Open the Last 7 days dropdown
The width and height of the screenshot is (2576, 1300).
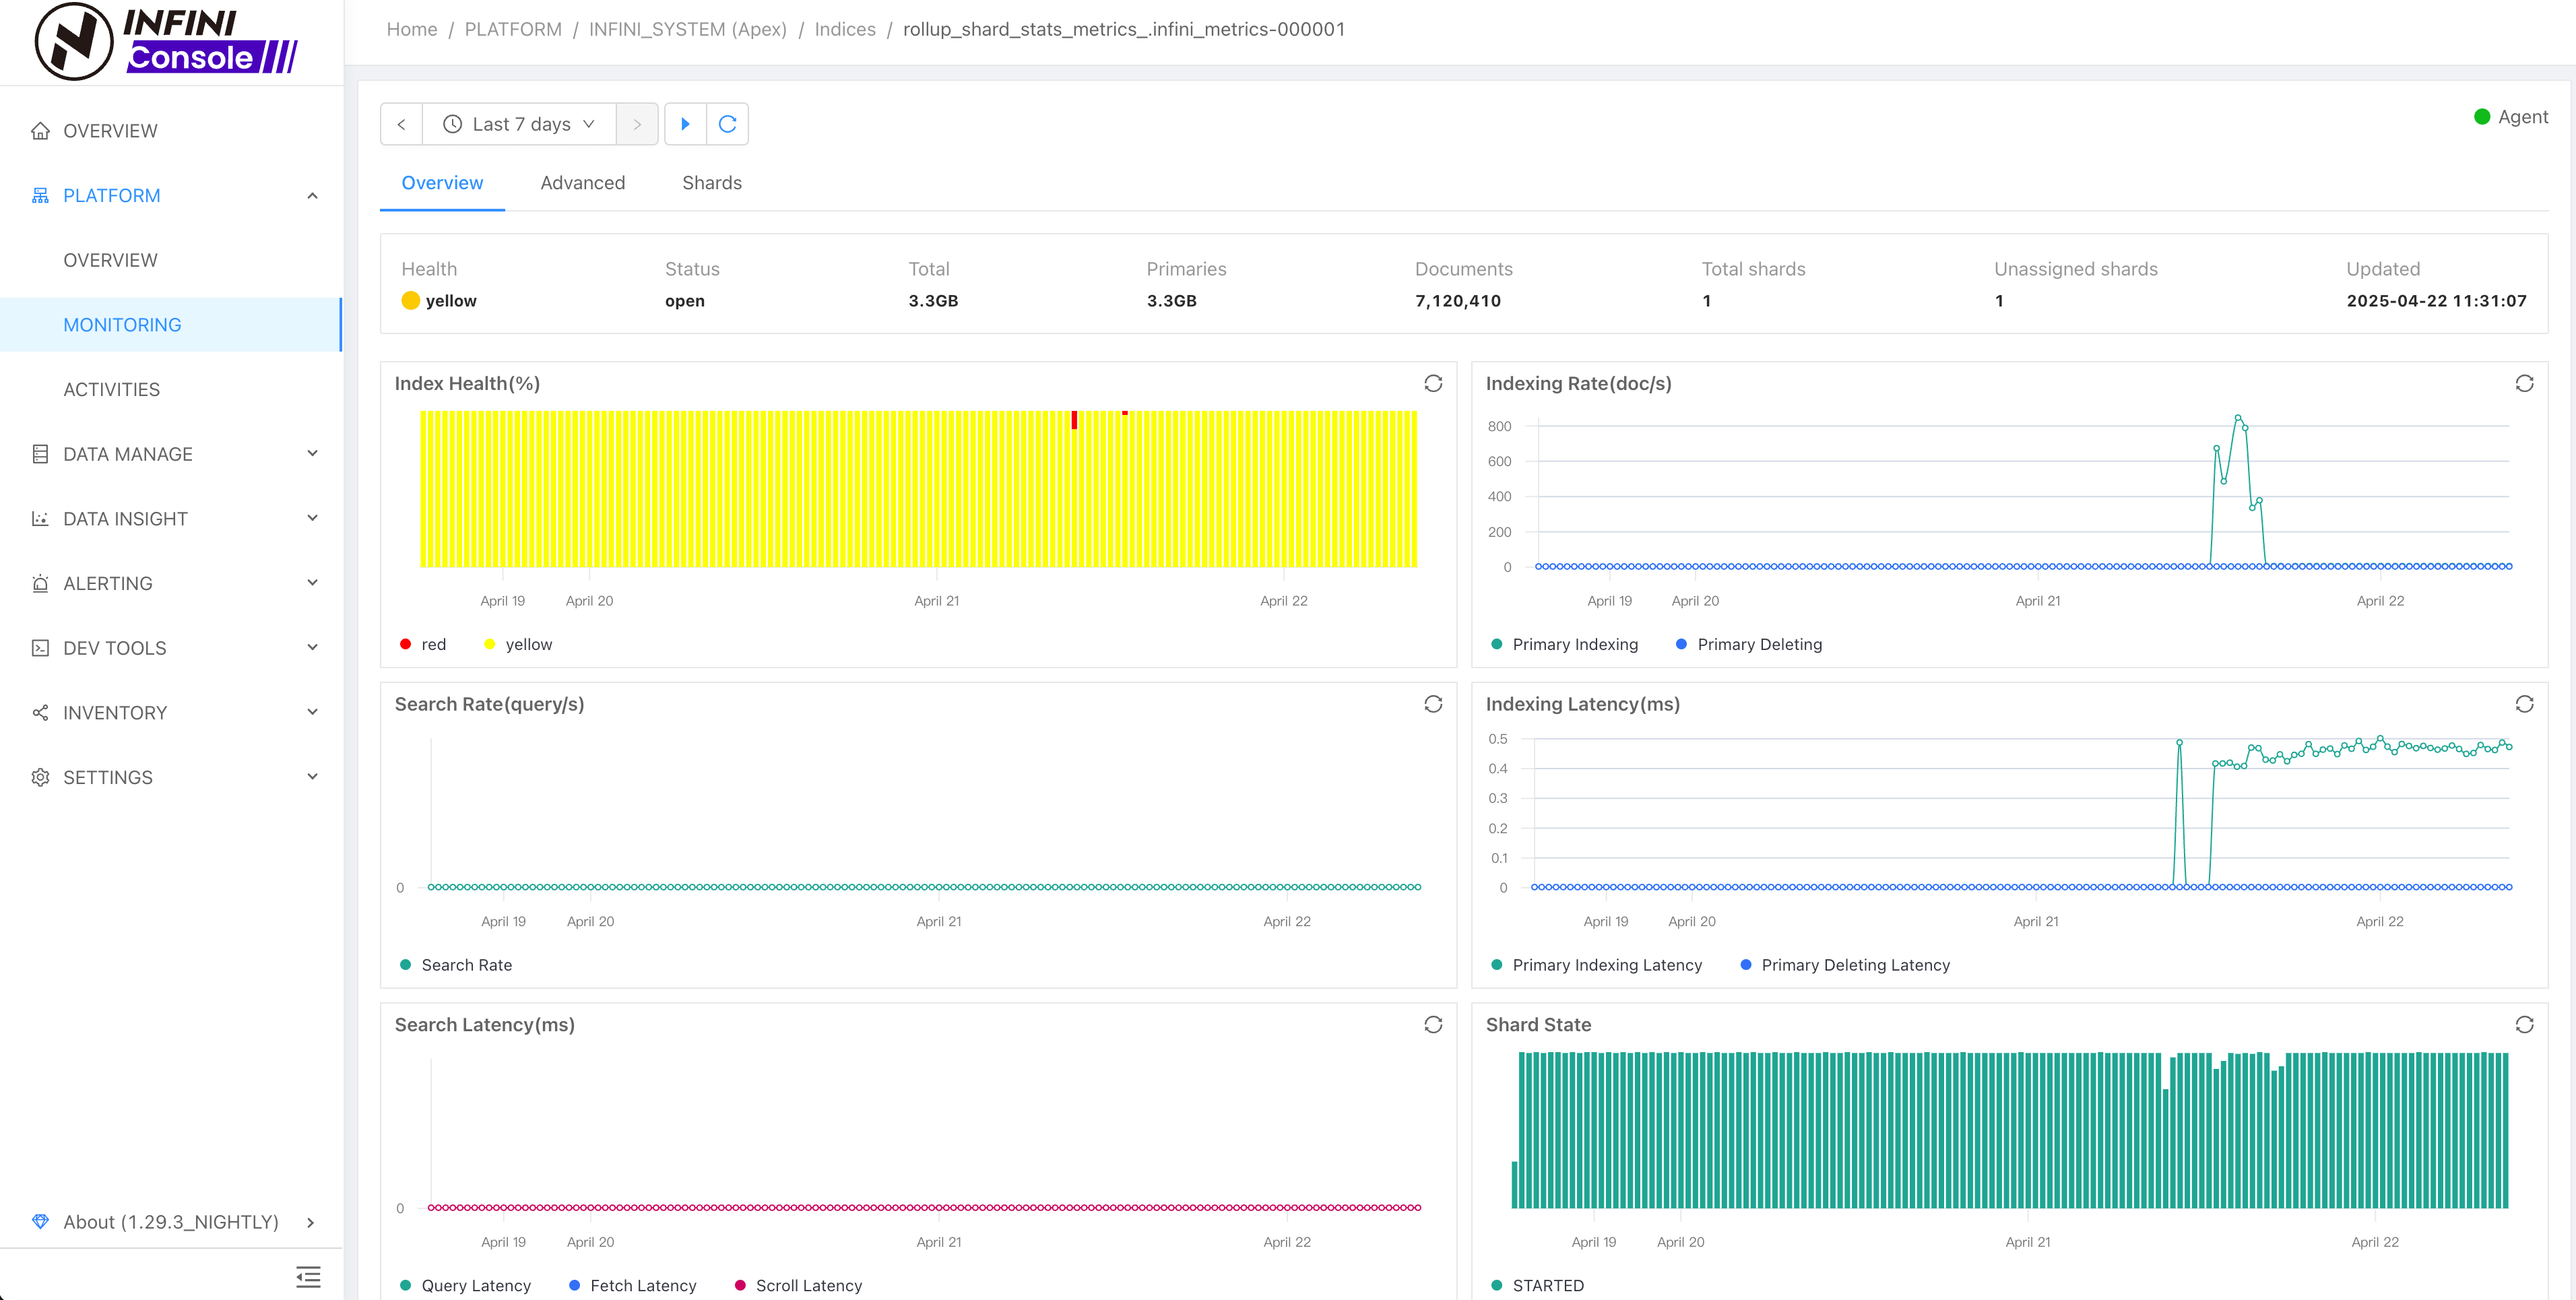click(520, 124)
